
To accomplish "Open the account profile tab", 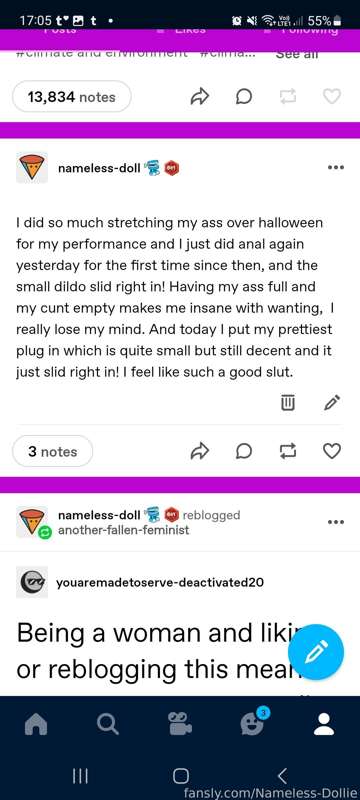I will tap(324, 723).
